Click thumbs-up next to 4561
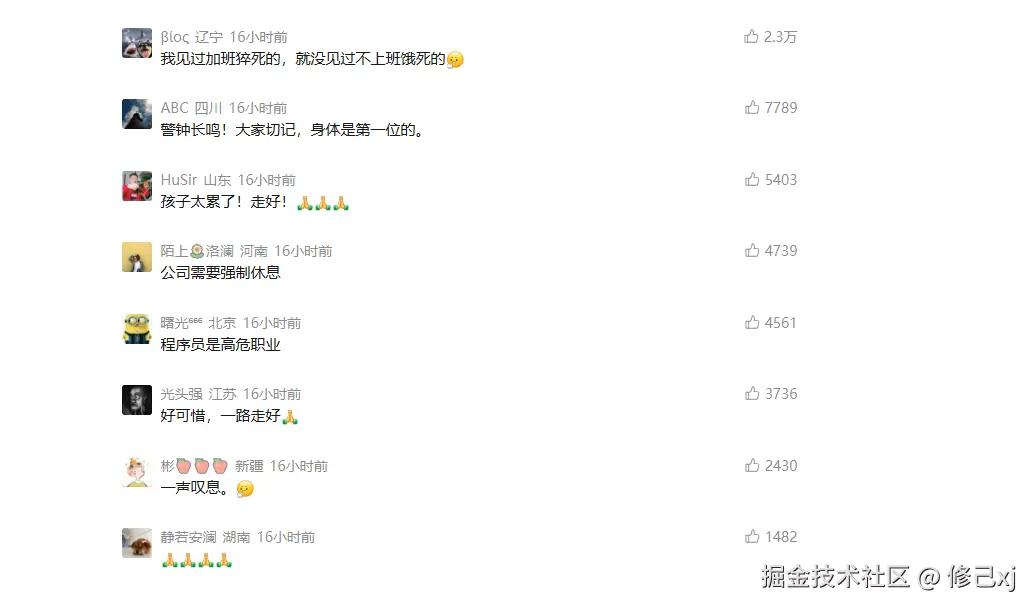Viewport: 1035px width, 610px height. 752,322
